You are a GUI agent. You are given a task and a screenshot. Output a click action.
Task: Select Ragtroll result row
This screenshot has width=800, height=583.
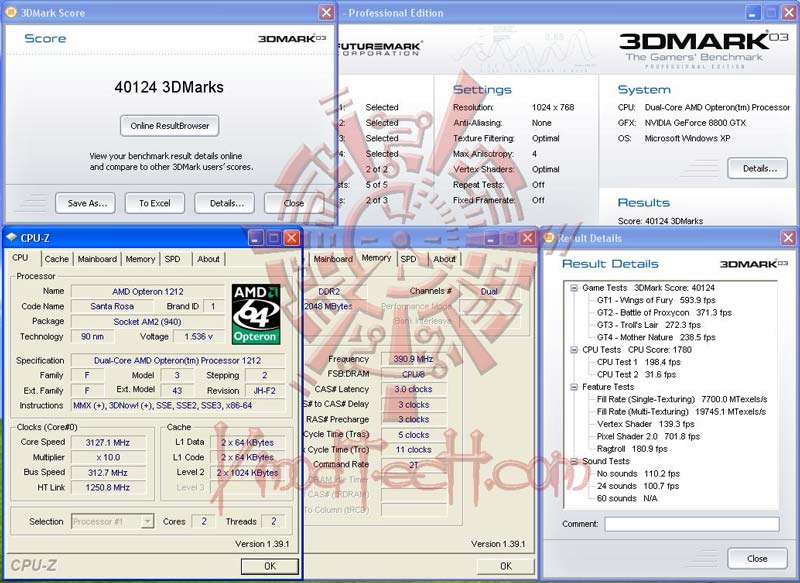[632, 449]
